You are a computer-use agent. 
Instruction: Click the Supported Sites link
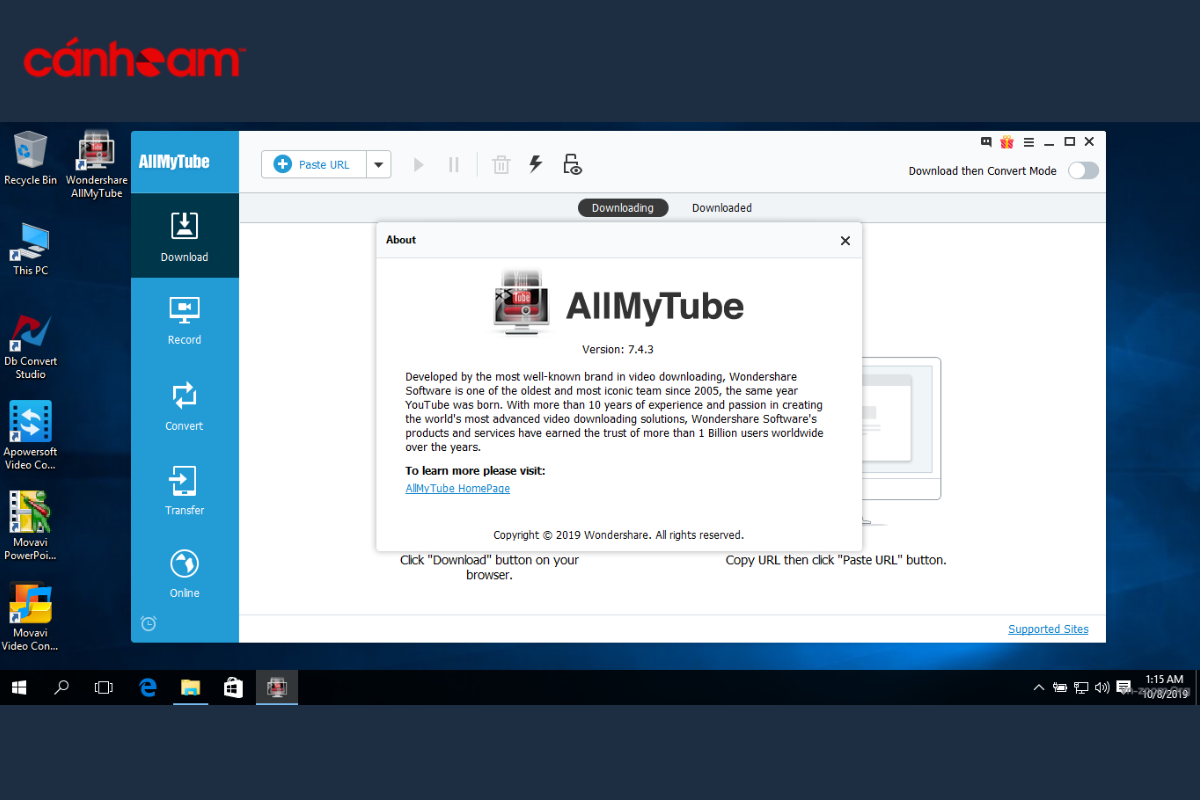[1048, 629]
